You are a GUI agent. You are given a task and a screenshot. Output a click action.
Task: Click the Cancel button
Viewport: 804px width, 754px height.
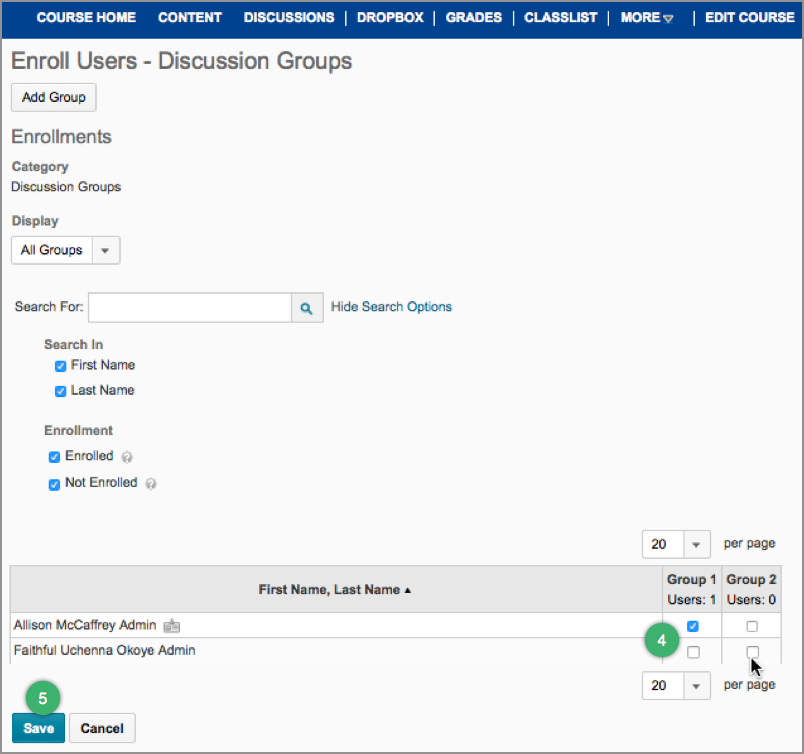click(x=102, y=728)
